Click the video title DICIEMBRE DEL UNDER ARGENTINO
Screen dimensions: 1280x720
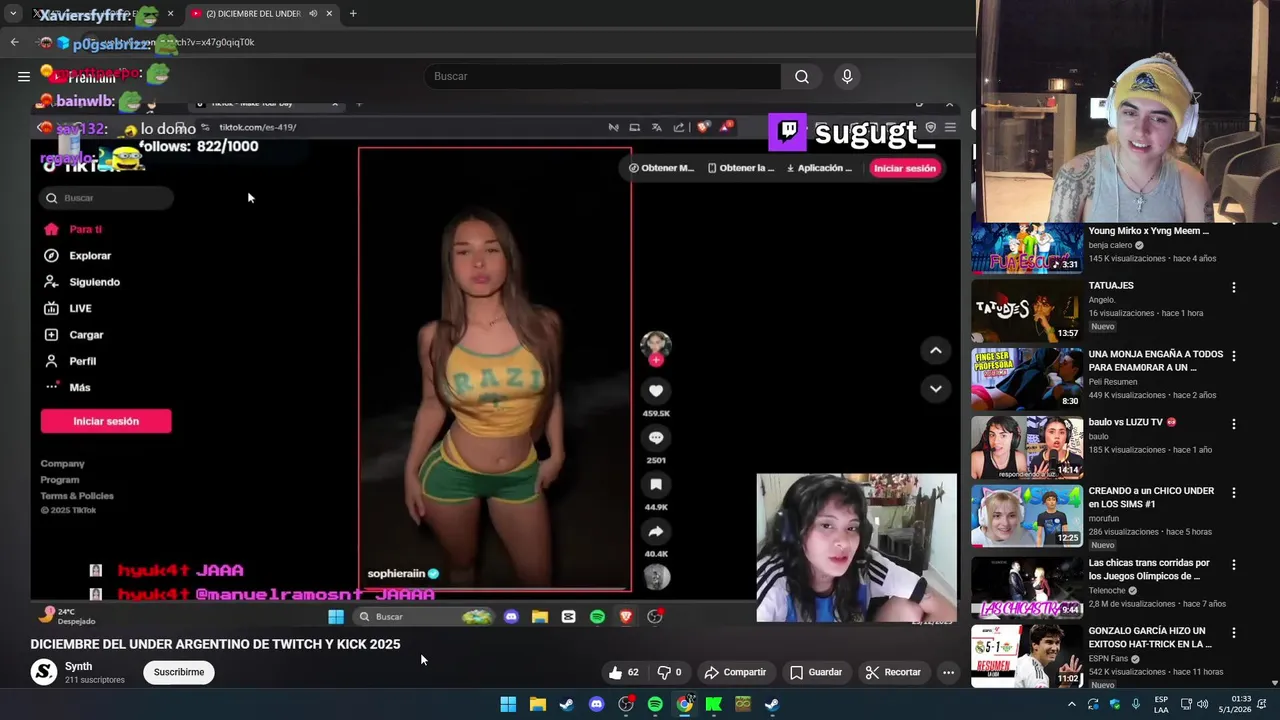point(215,644)
